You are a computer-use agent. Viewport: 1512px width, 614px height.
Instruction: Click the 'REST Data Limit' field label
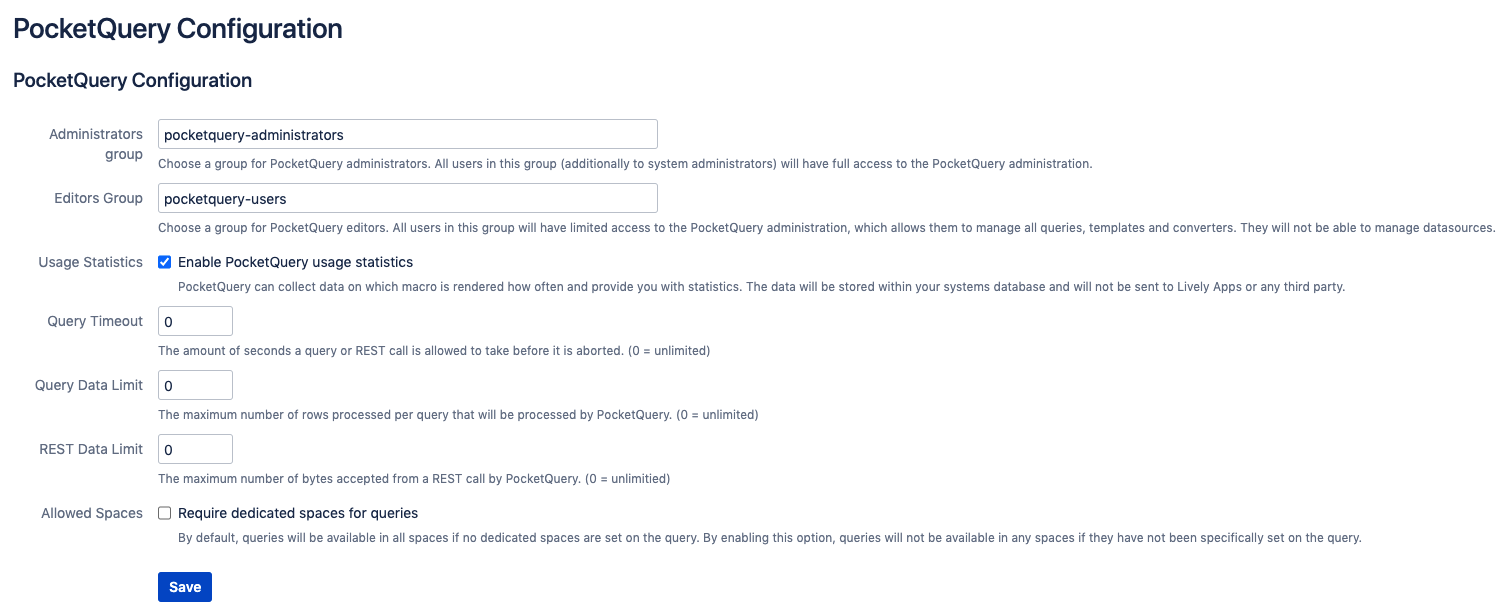click(91, 449)
